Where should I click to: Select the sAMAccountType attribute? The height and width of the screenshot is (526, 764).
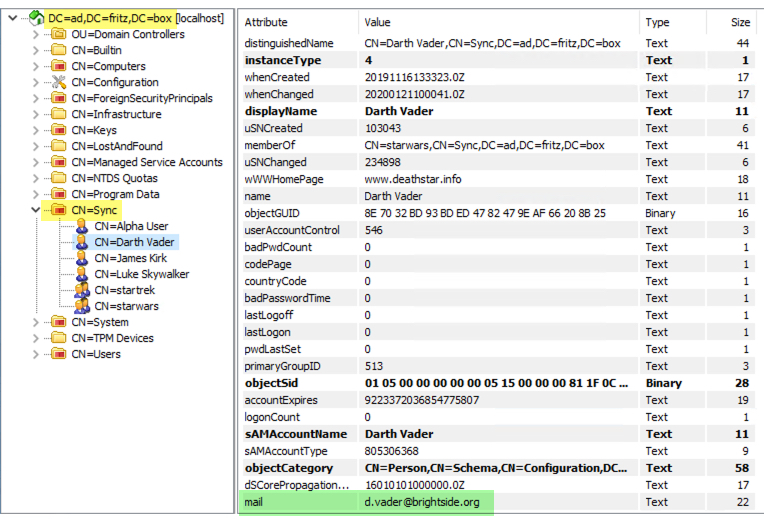point(286,451)
